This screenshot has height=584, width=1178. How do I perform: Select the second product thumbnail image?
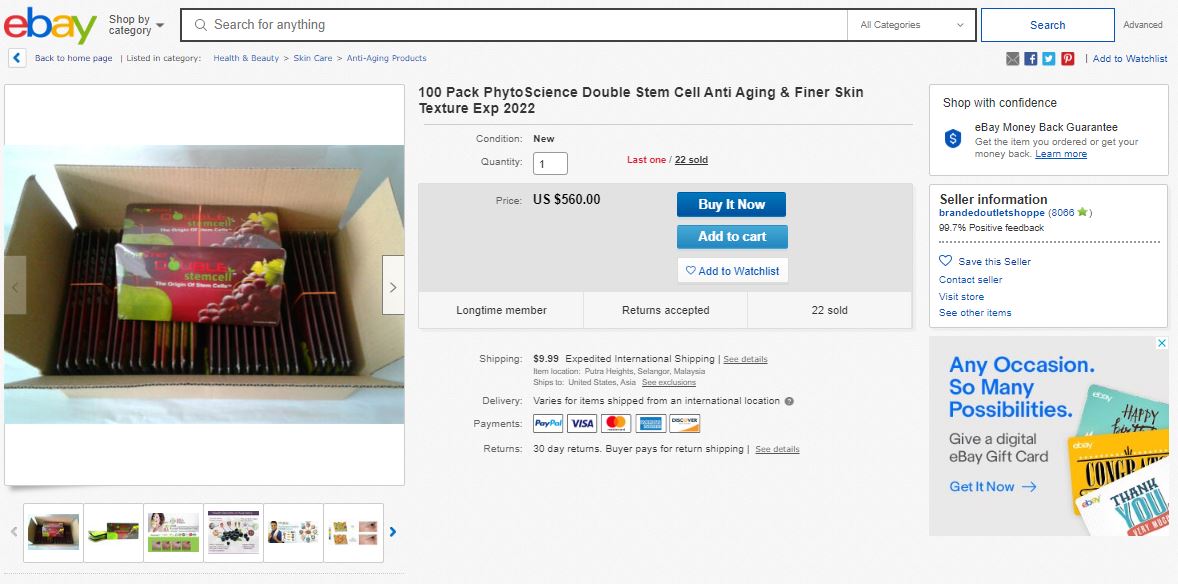[113, 532]
